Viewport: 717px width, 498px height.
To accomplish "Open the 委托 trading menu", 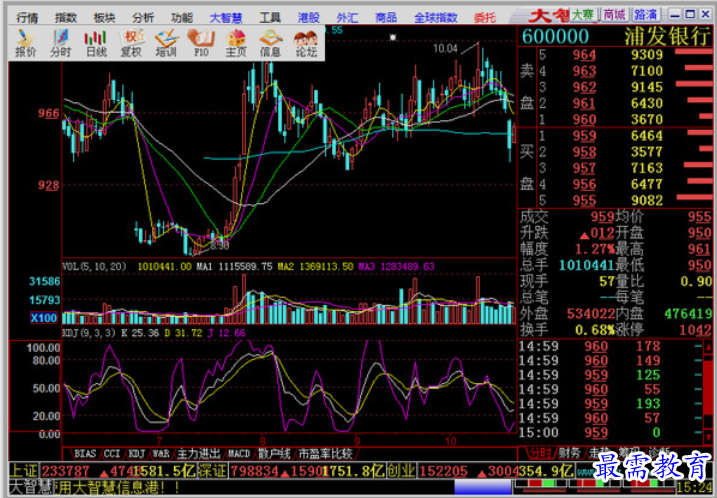I will tap(485, 17).
